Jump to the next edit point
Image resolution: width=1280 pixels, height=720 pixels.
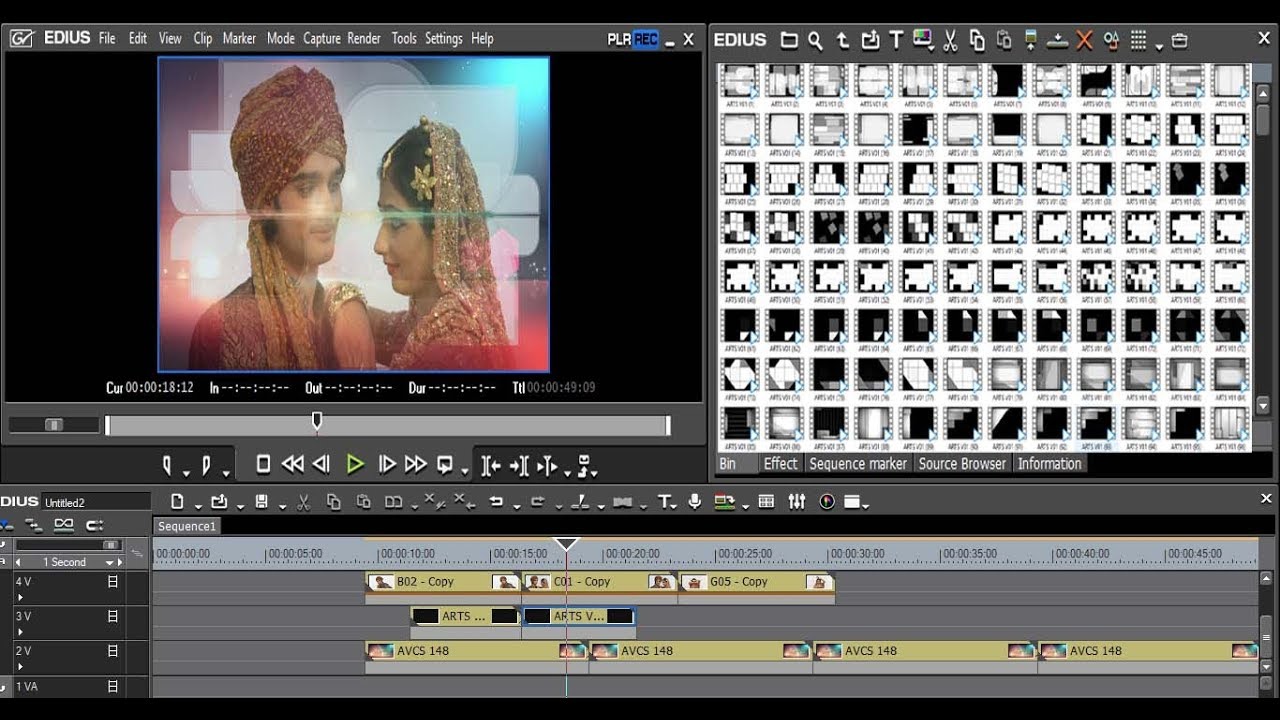point(519,465)
